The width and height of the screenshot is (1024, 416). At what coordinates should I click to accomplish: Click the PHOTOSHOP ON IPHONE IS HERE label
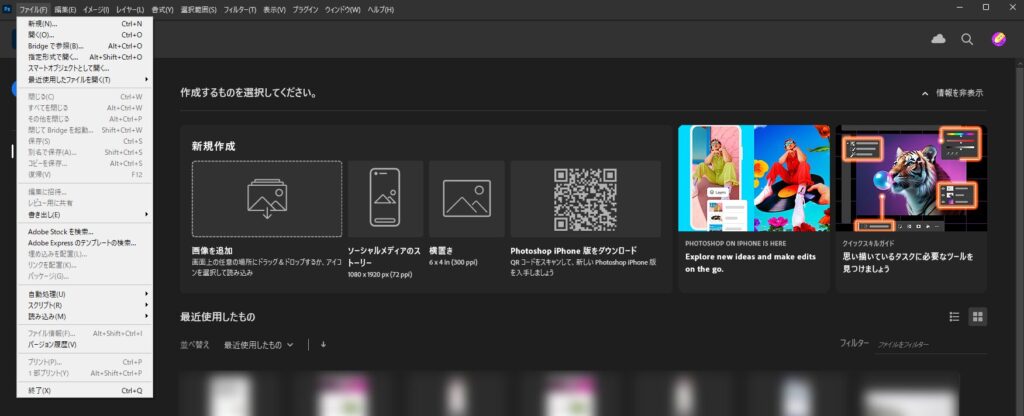pyautogui.click(x=736, y=243)
